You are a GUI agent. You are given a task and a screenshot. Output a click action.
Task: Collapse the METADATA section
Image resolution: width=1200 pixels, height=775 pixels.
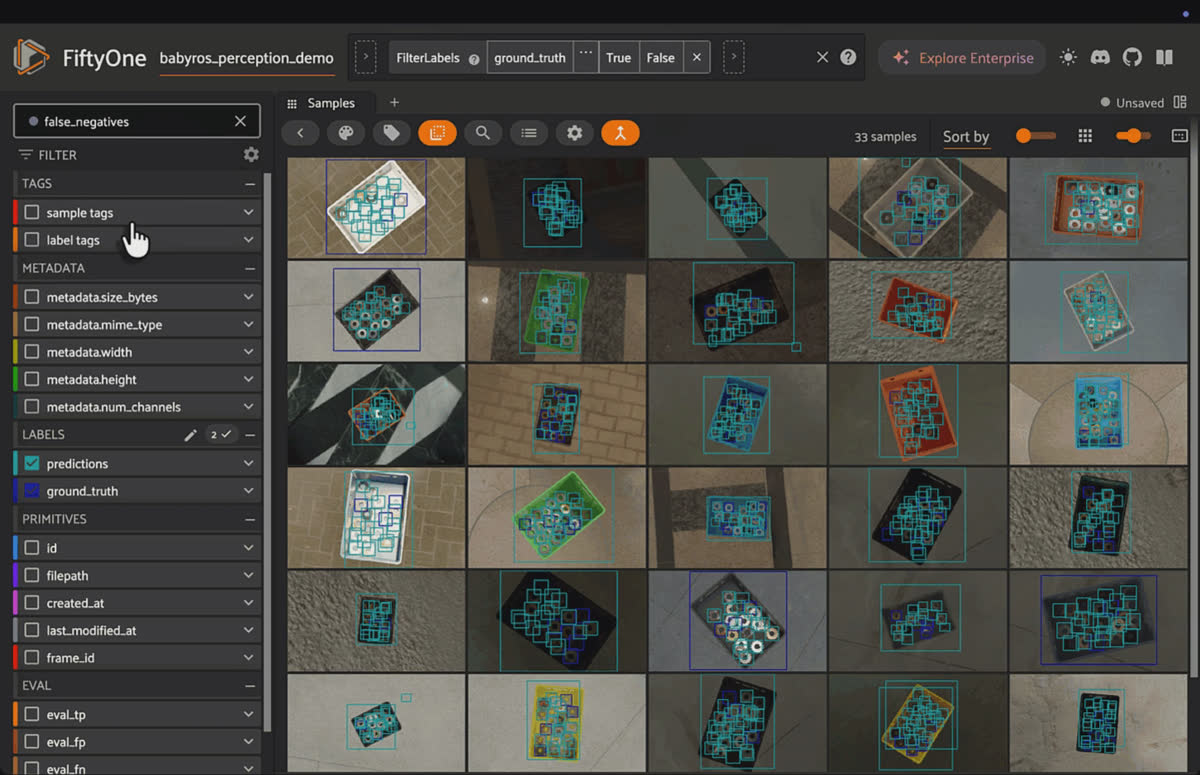pyautogui.click(x=250, y=268)
